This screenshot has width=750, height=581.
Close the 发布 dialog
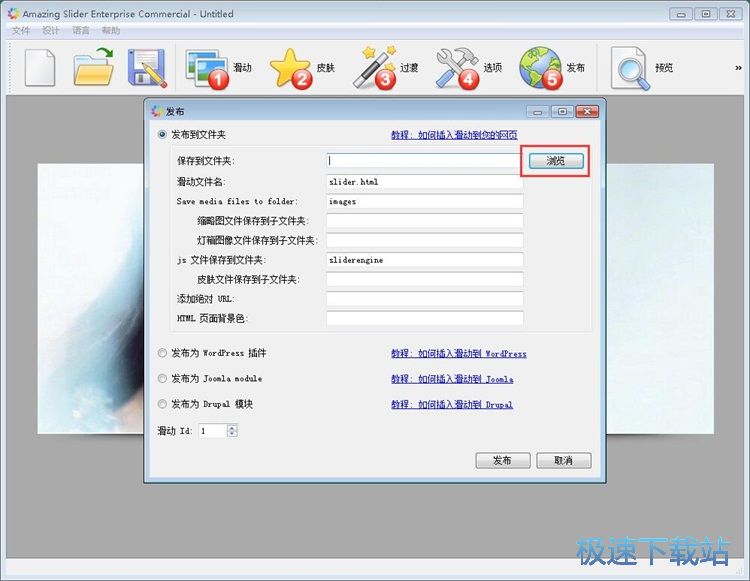pyautogui.click(x=587, y=112)
